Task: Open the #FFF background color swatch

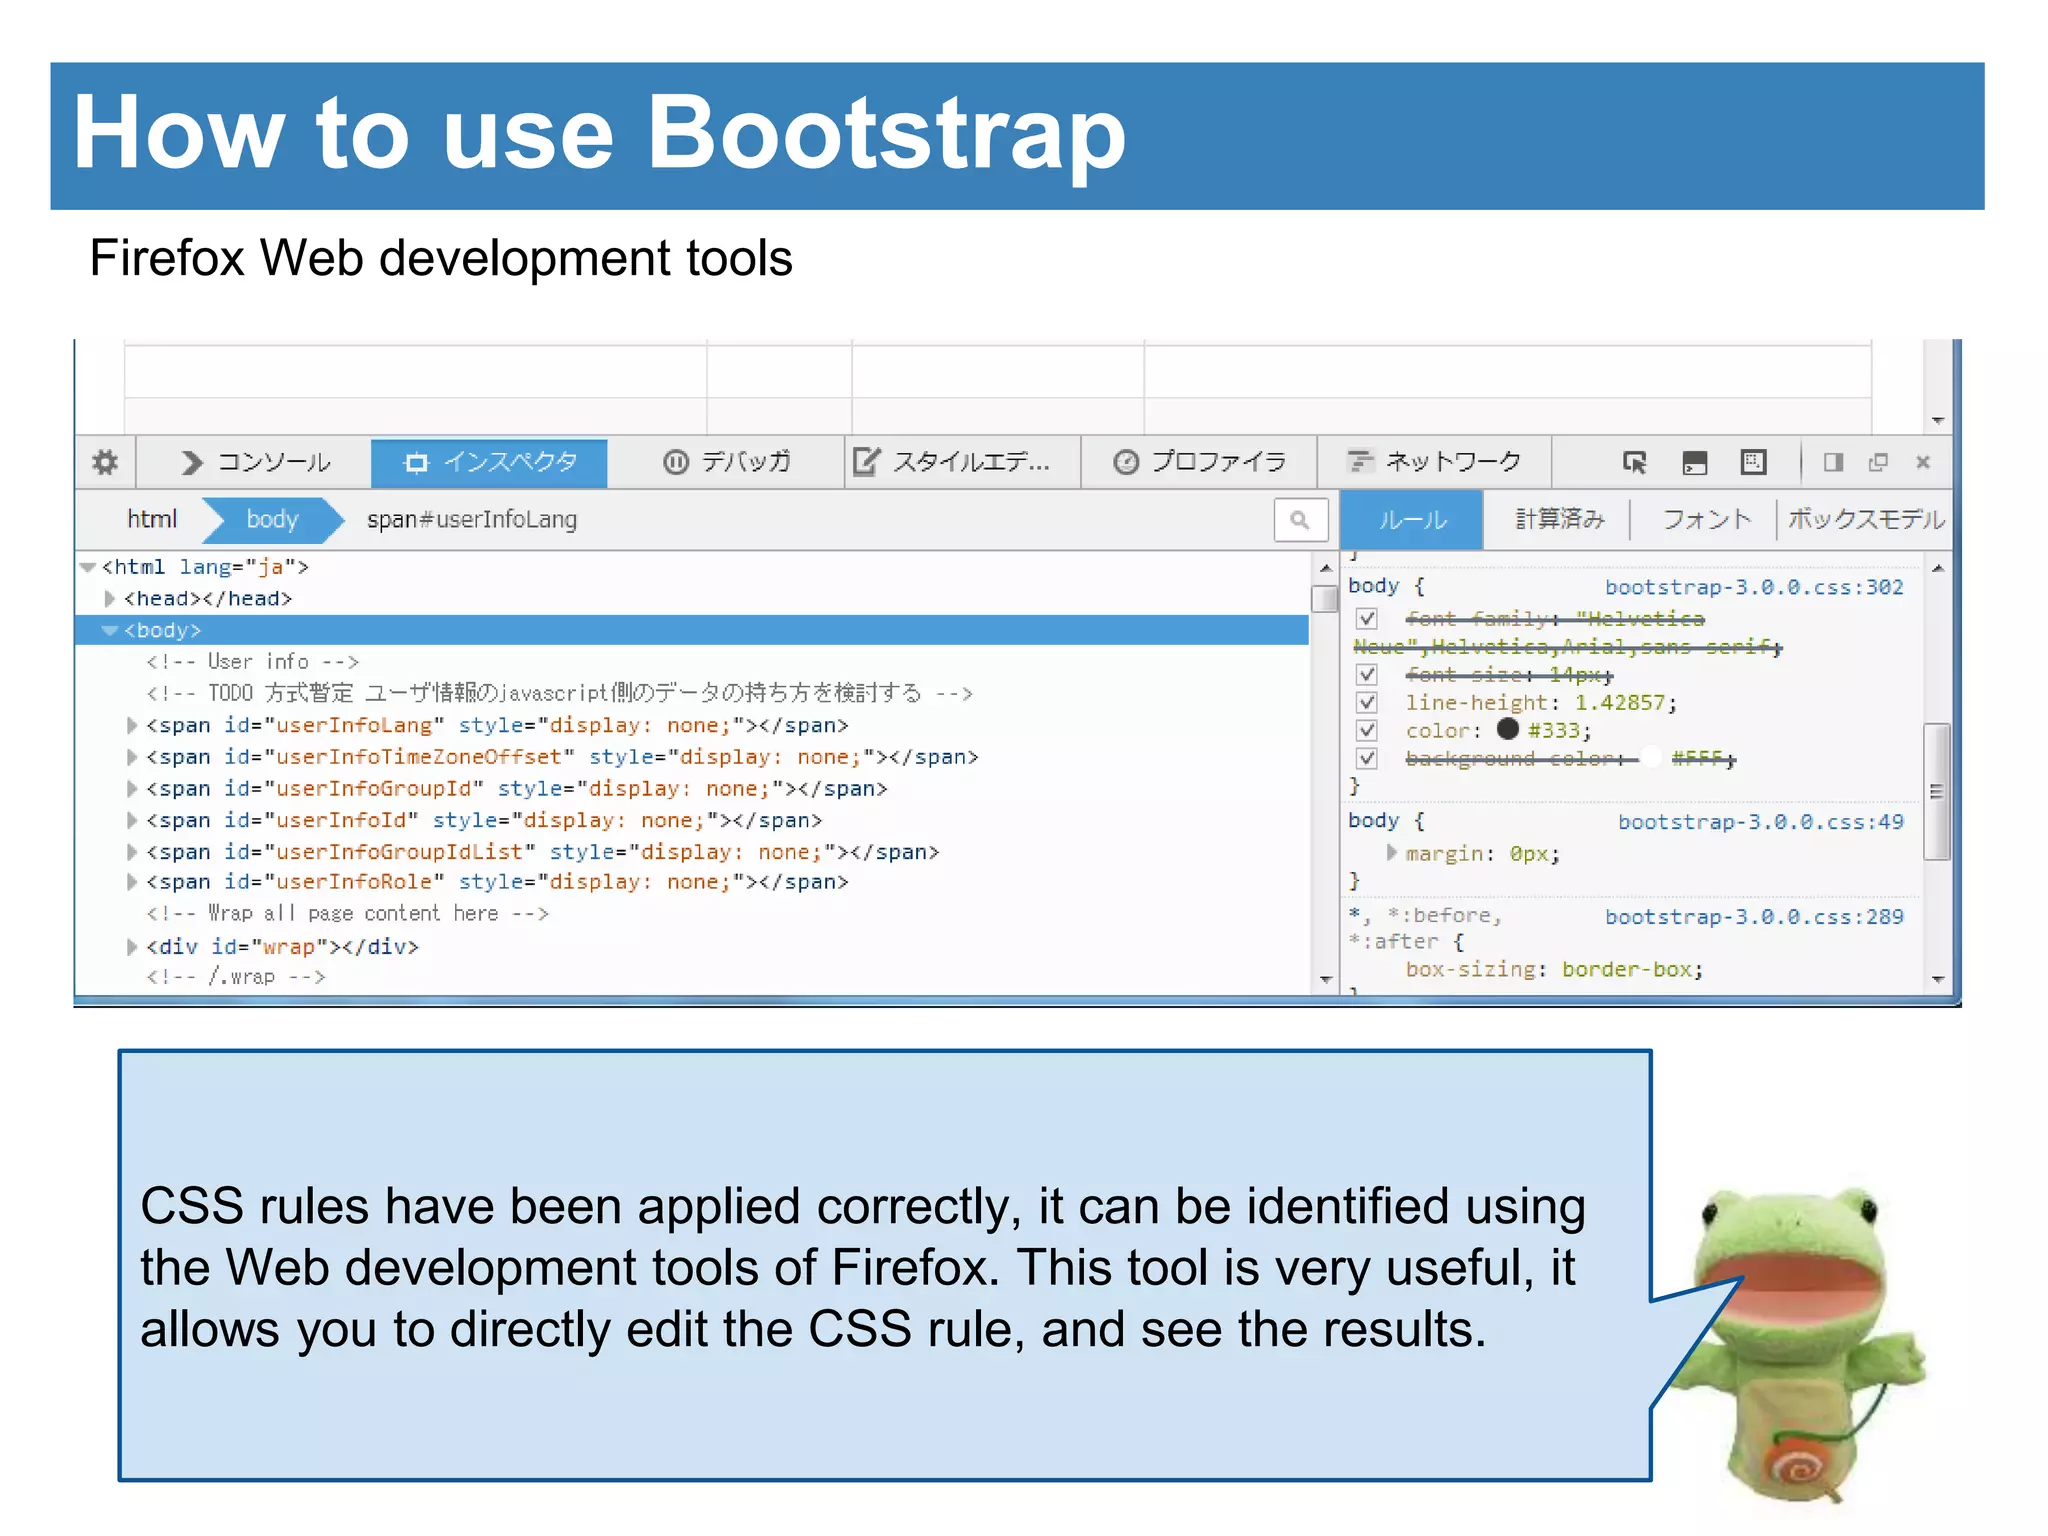Action: (x=1651, y=757)
